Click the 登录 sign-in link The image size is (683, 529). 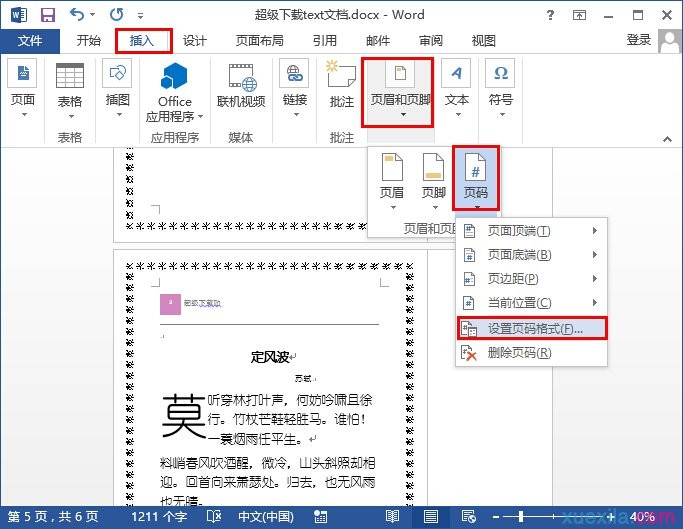(639, 40)
